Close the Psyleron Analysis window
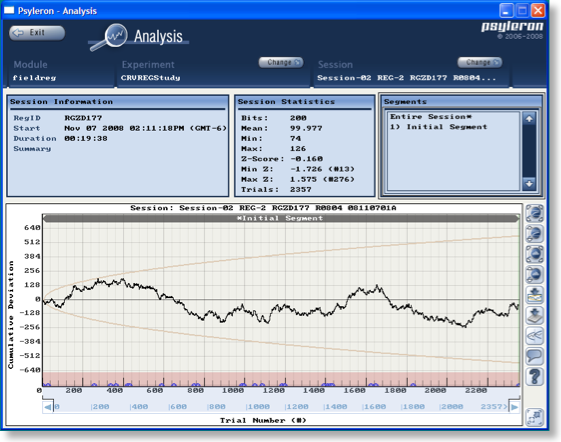 538,10
